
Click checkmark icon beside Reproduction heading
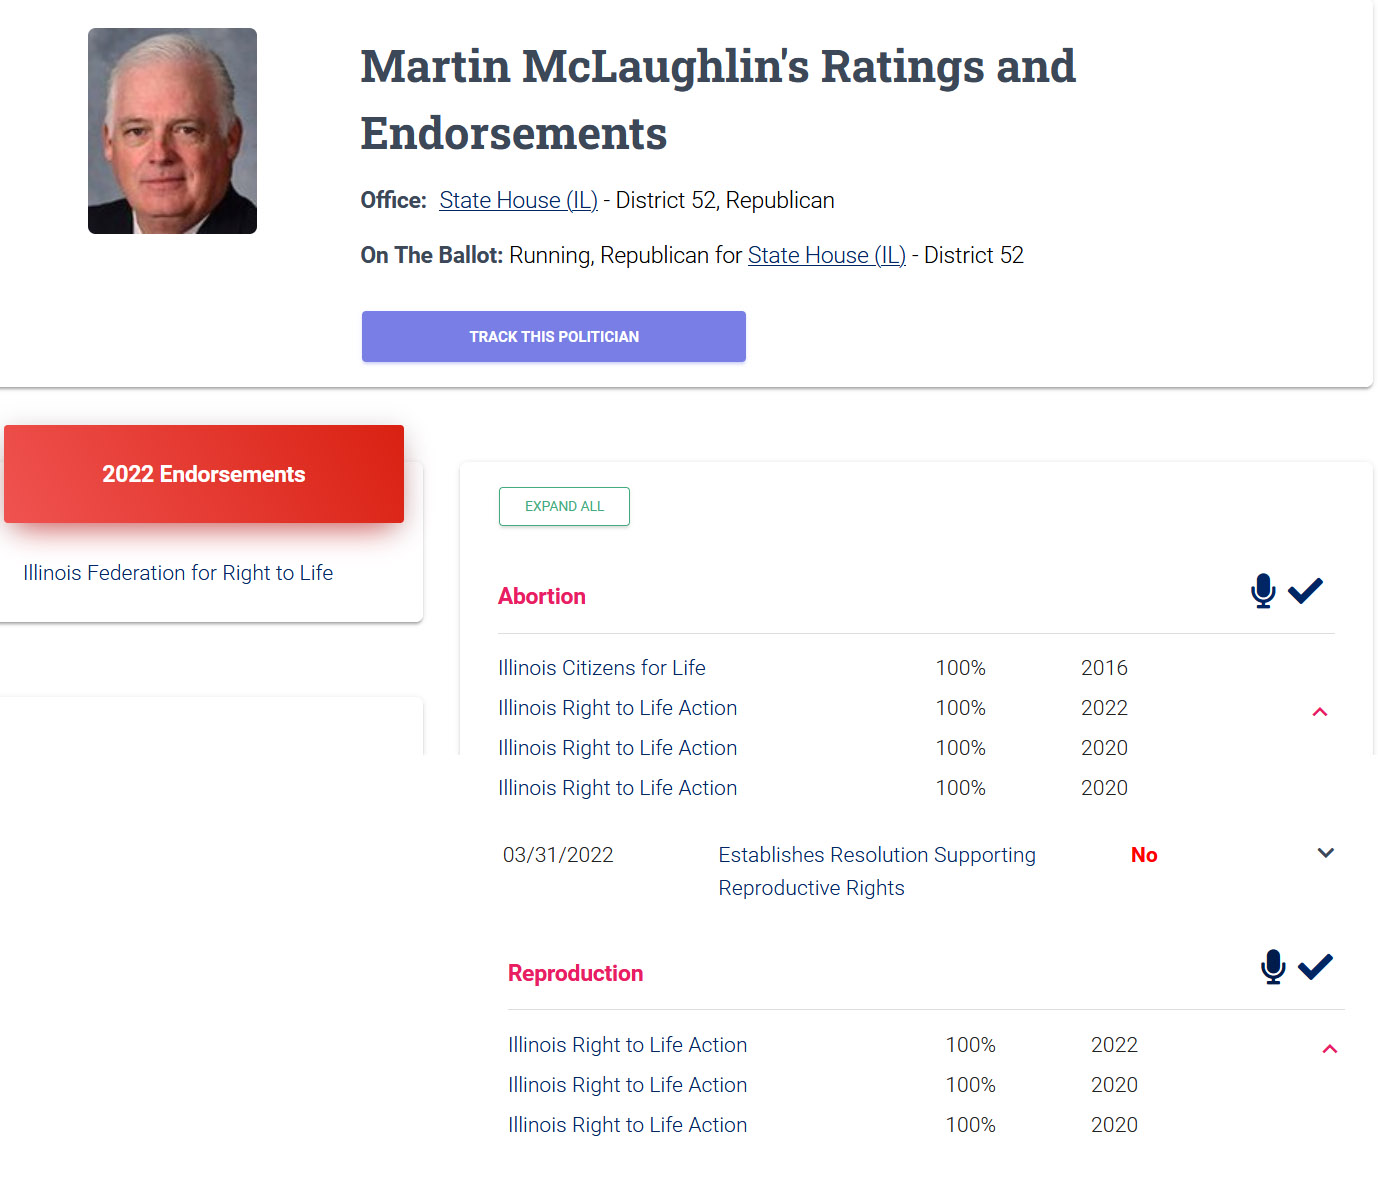(1315, 967)
